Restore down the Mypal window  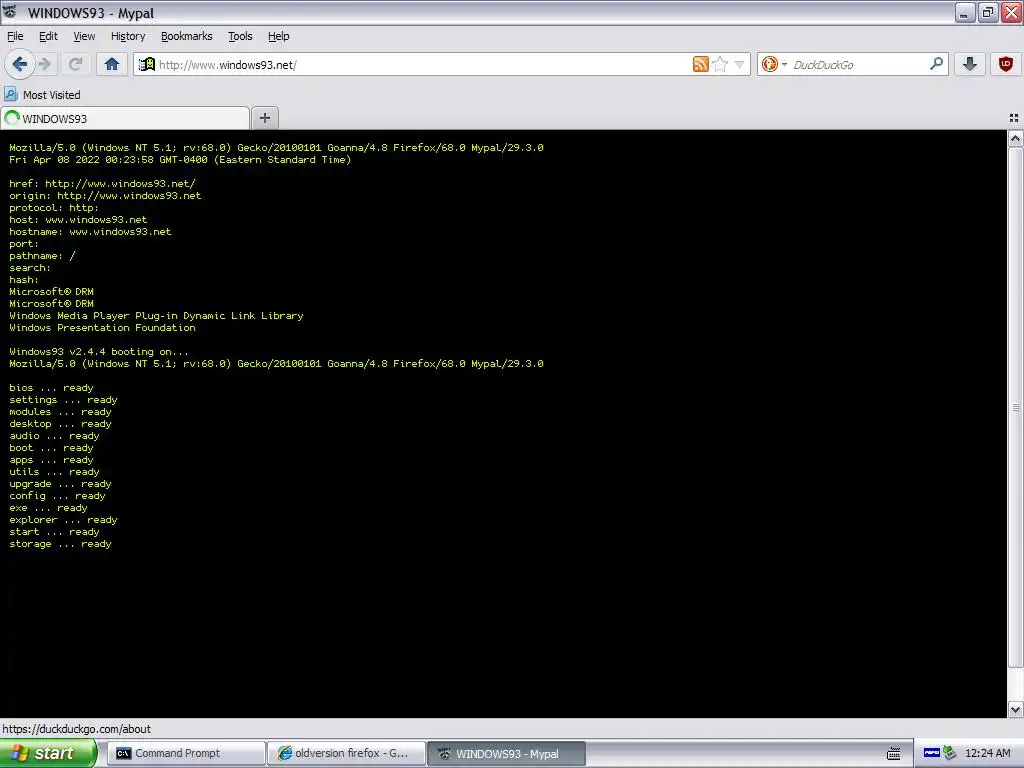987,12
